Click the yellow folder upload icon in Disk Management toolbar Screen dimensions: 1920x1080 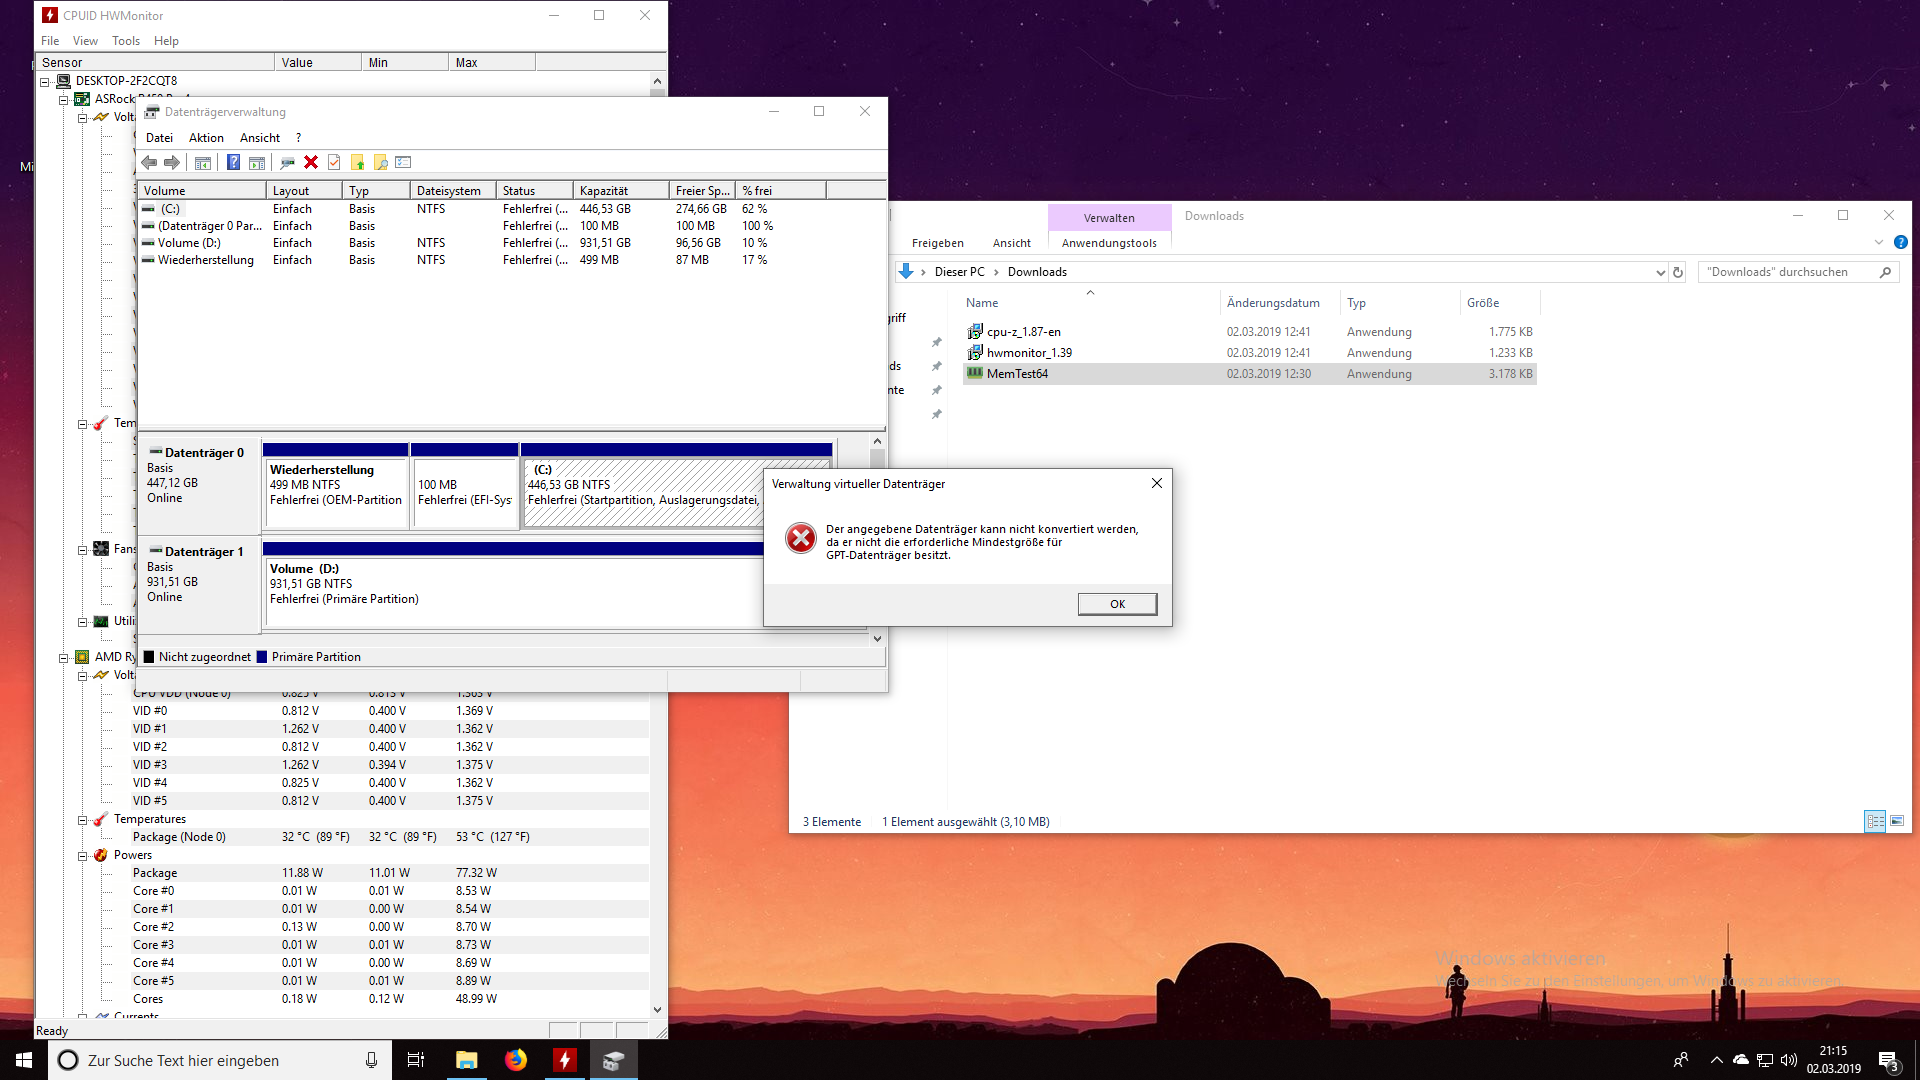(358, 162)
